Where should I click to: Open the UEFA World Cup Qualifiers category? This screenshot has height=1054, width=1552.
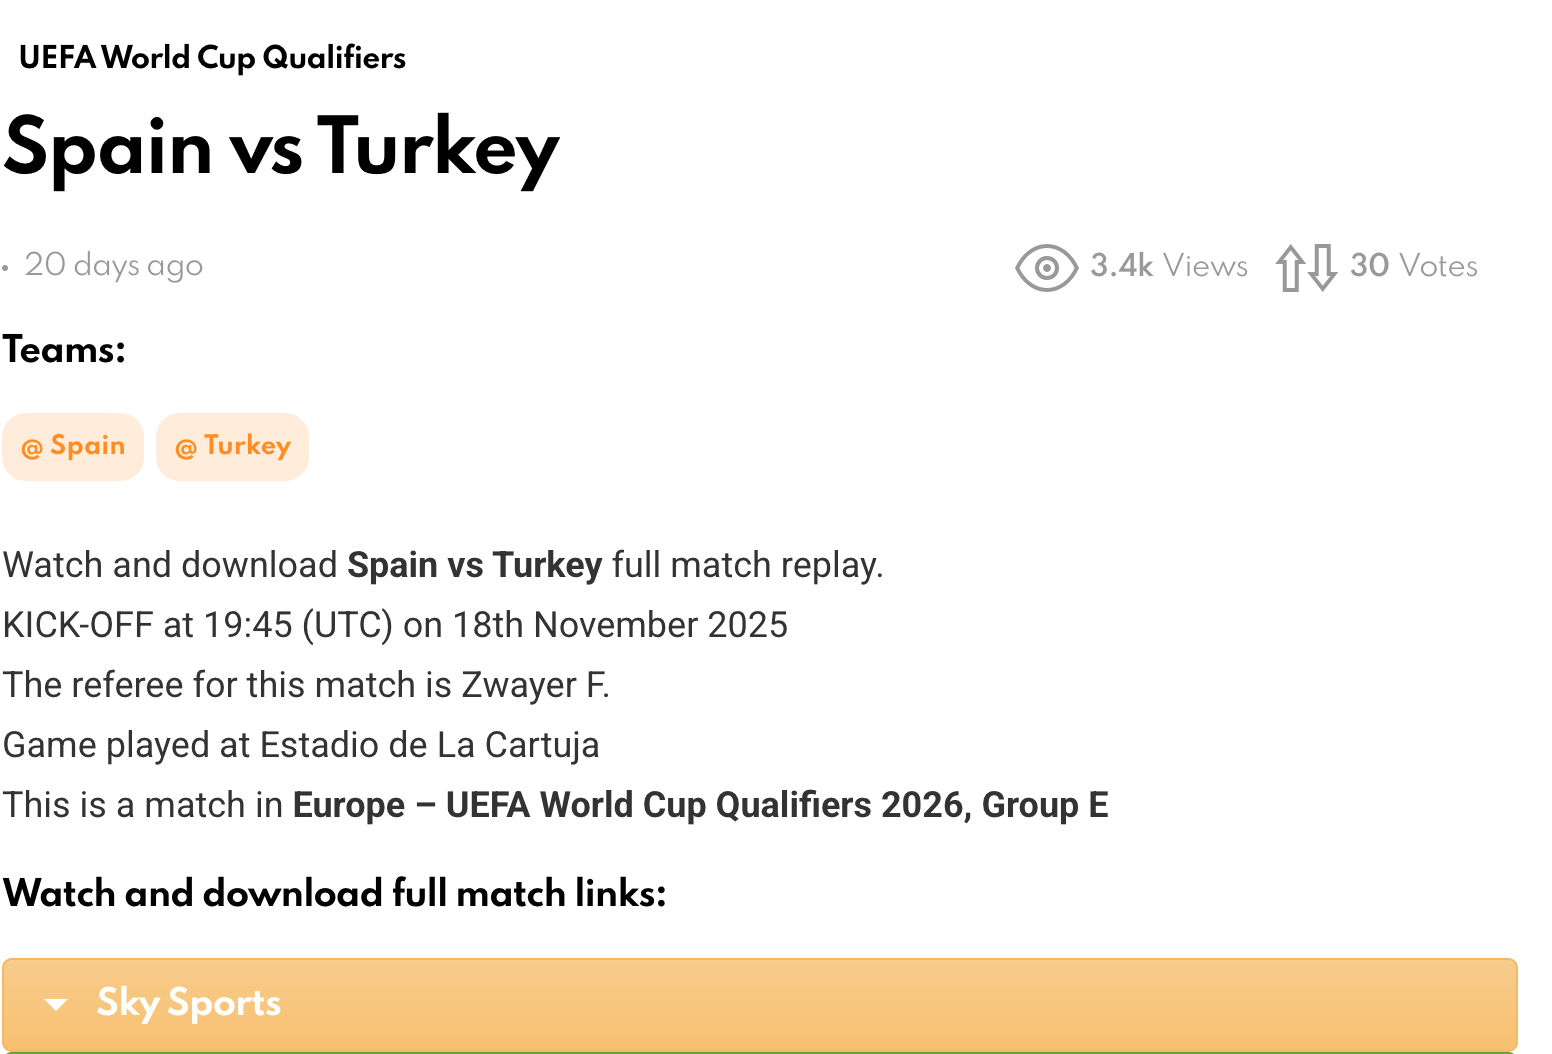(212, 58)
